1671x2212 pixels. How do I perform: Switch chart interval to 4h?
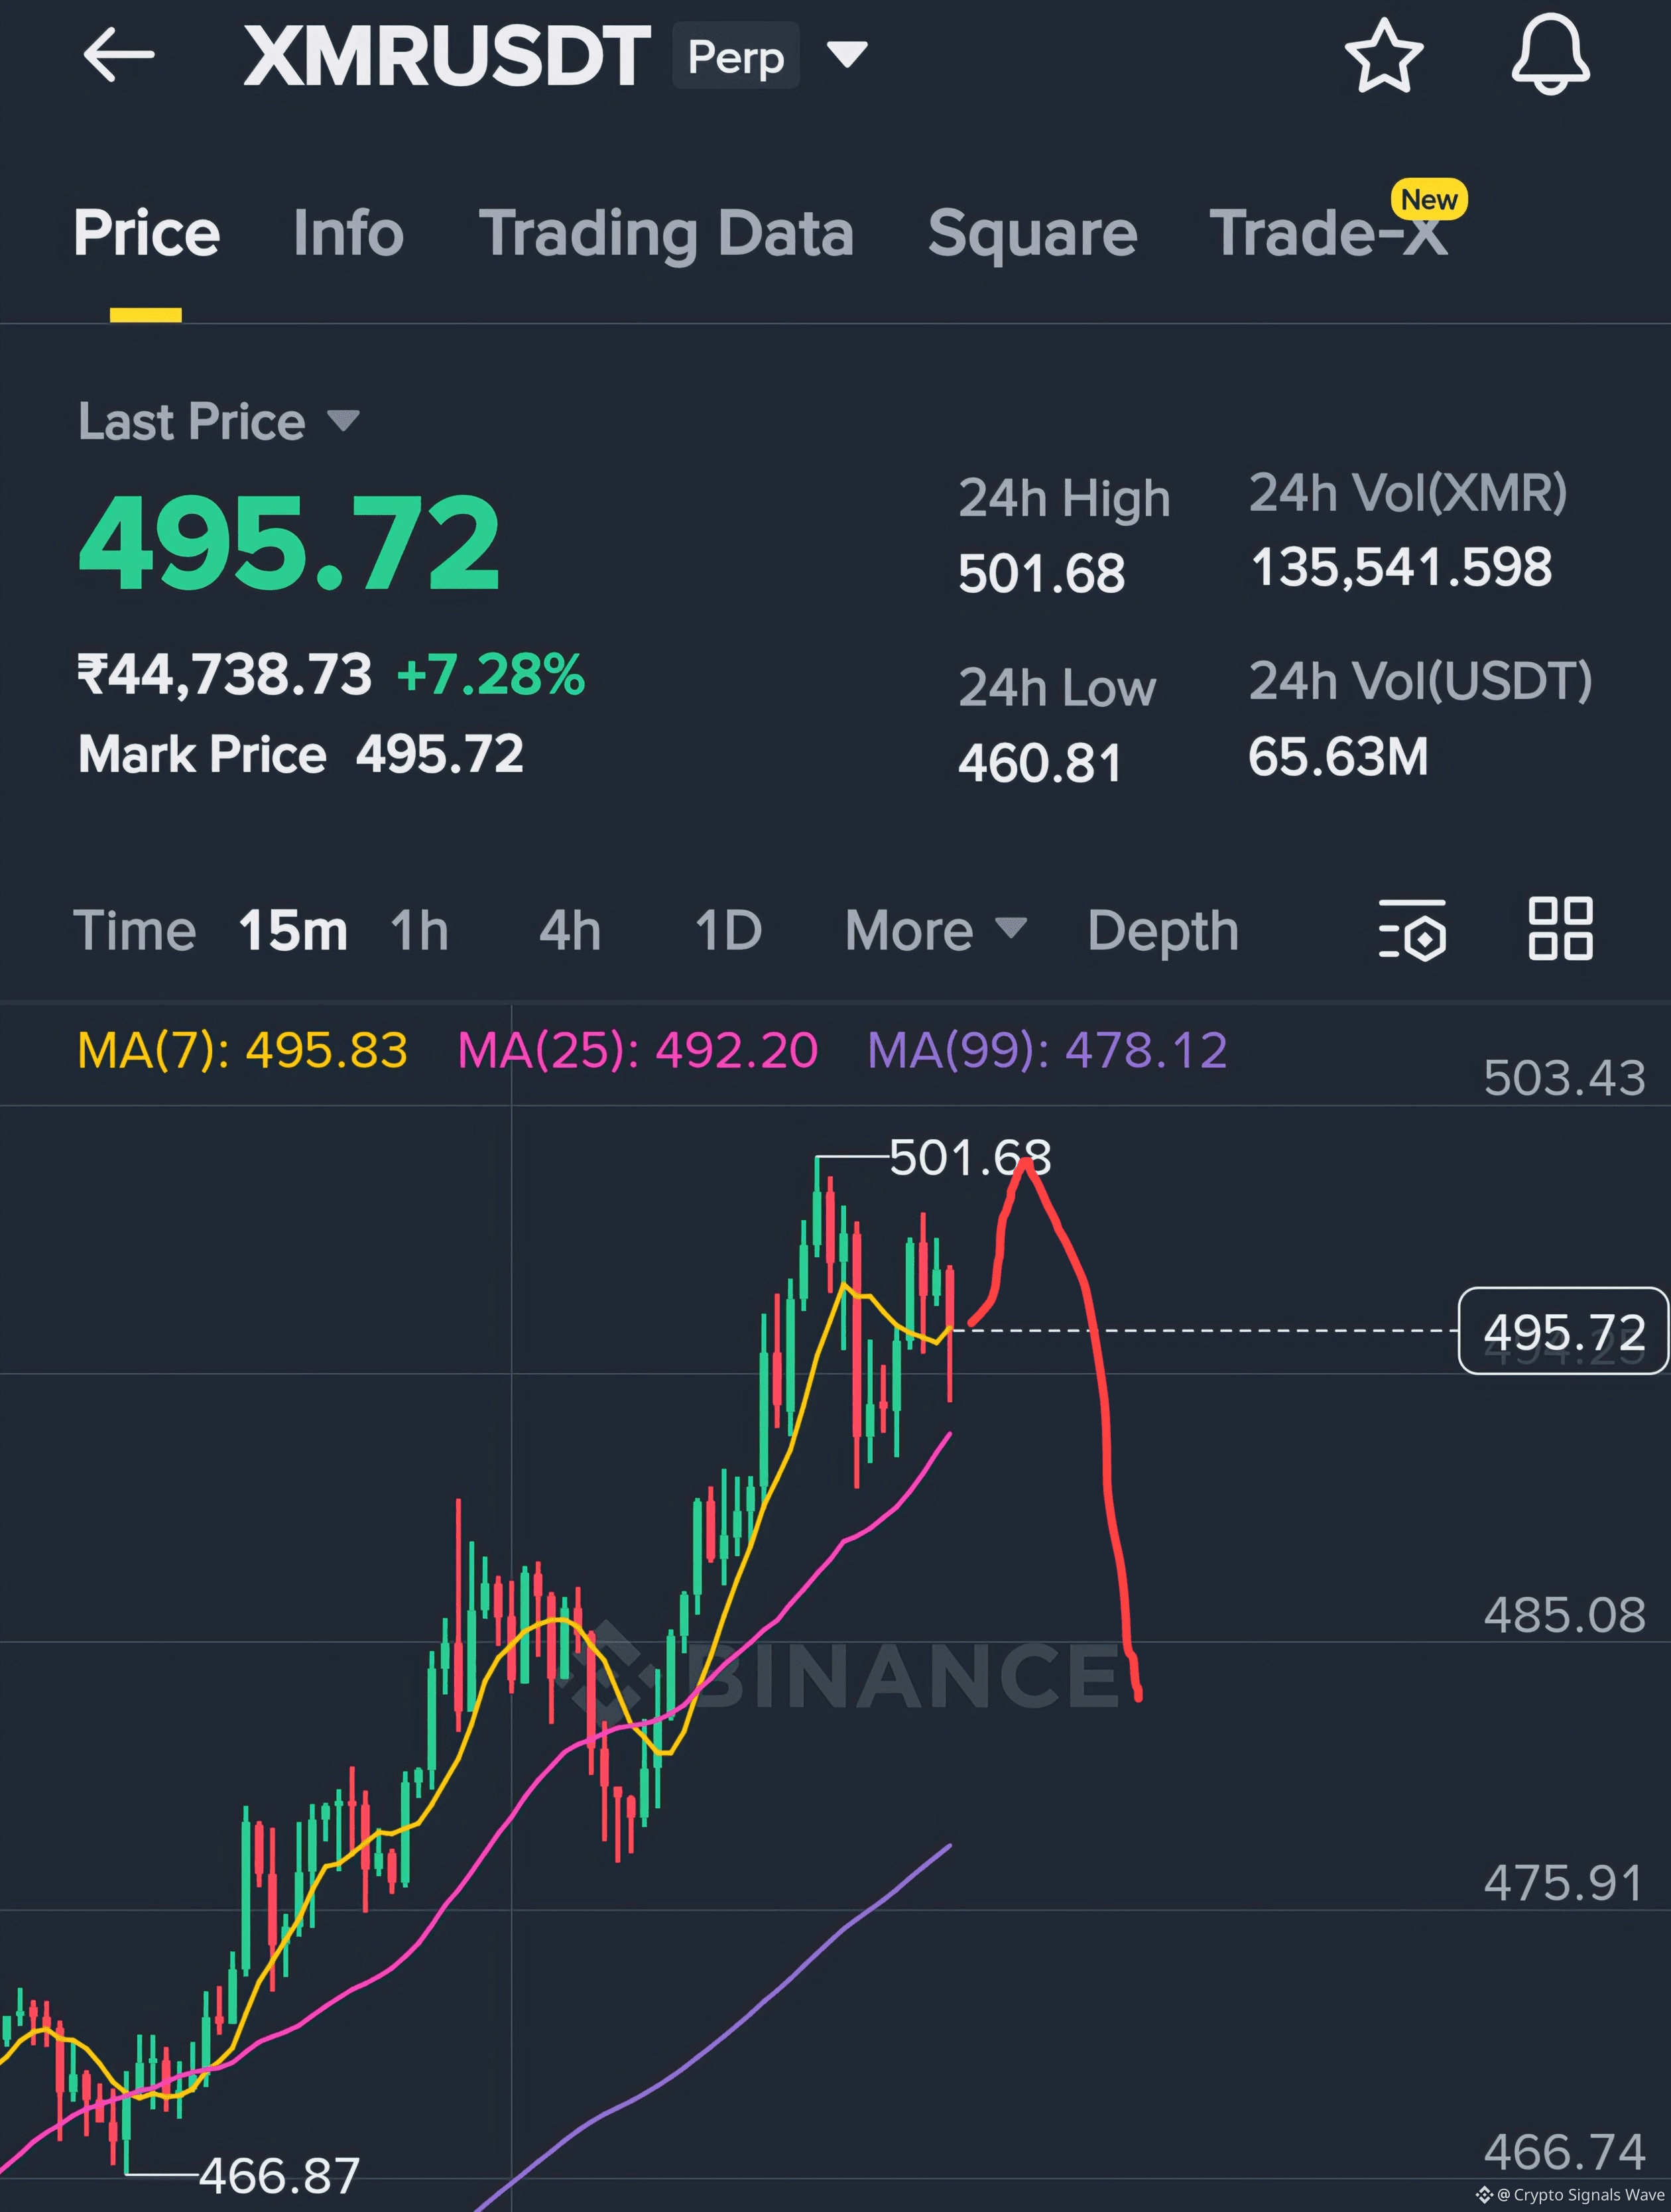point(570,931)
